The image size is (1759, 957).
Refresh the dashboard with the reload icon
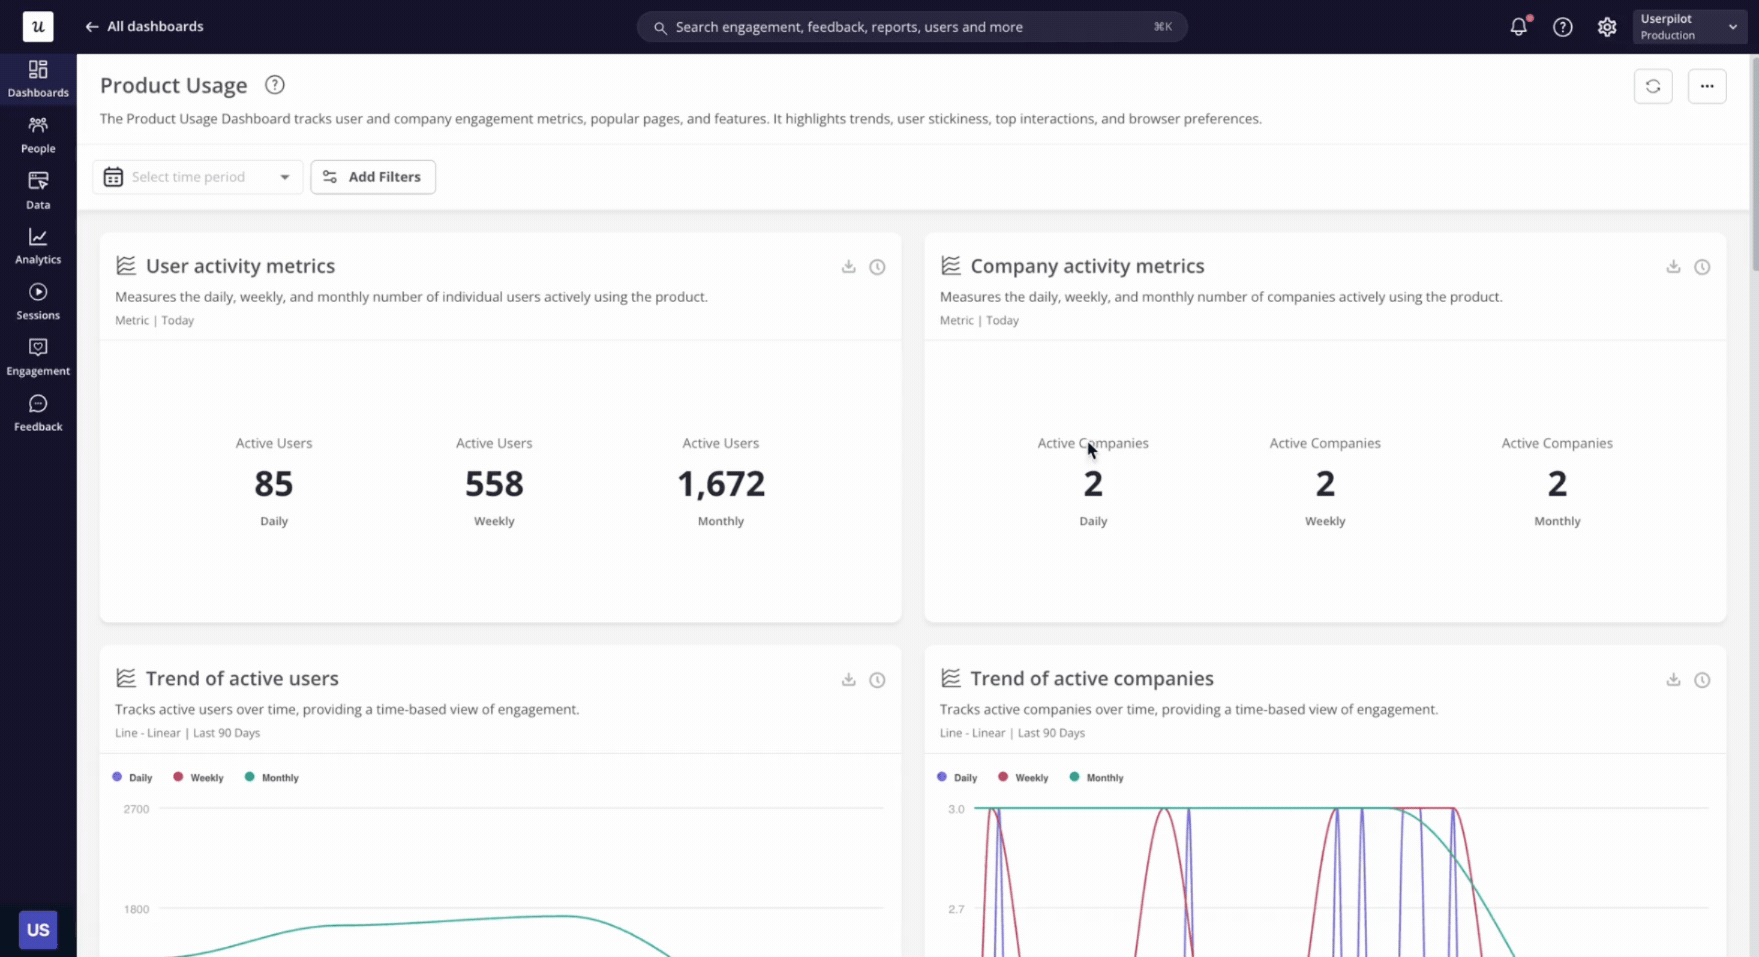point(1653,86)
